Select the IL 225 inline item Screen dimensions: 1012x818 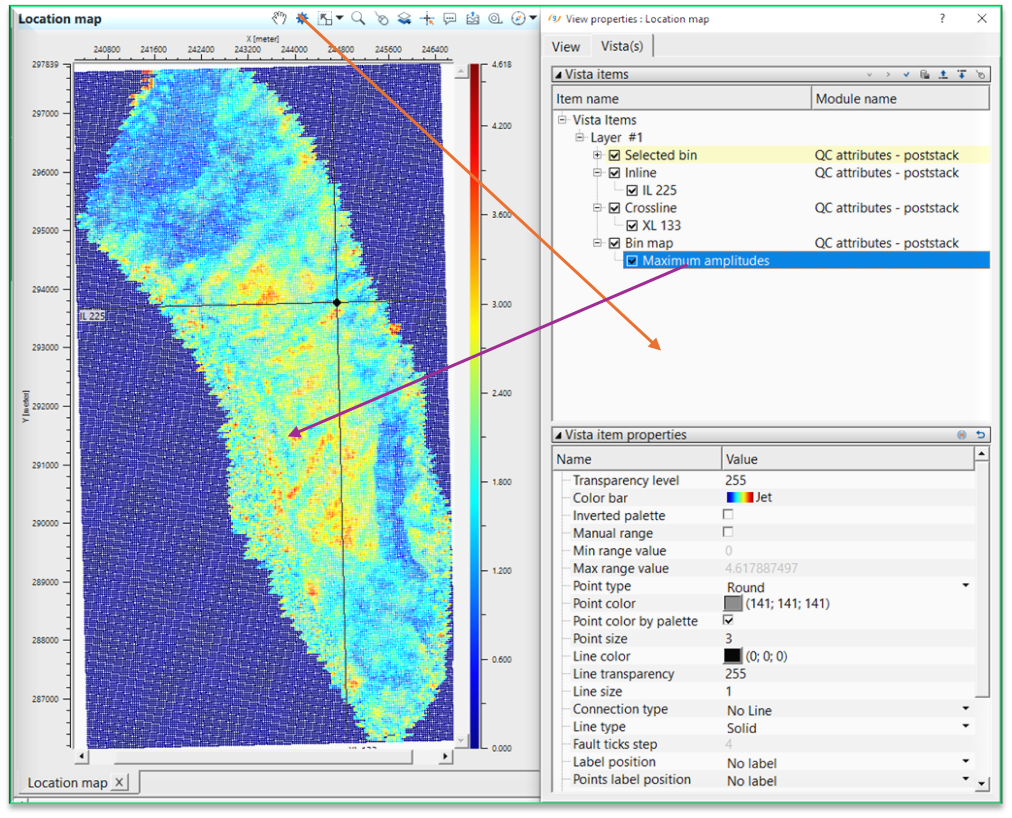[x=661, y=190]
